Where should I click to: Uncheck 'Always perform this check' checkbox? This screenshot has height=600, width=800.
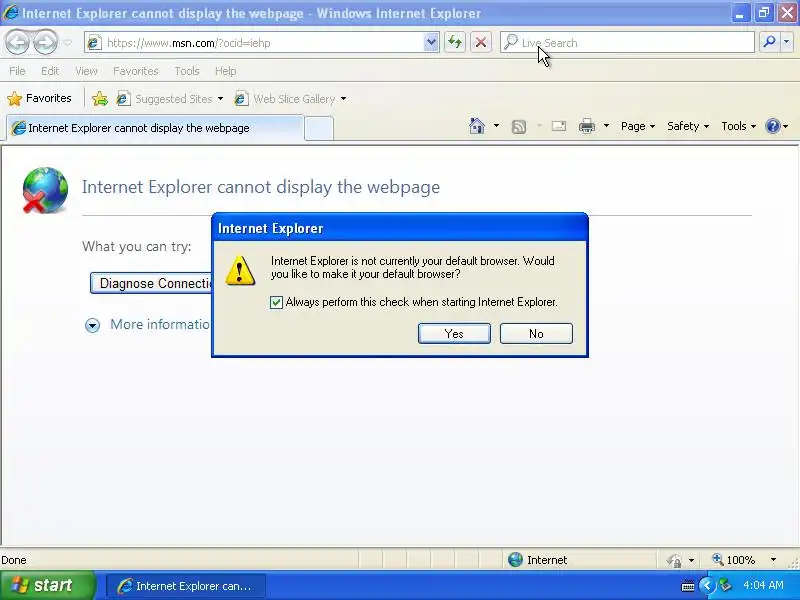click(276, 303)
